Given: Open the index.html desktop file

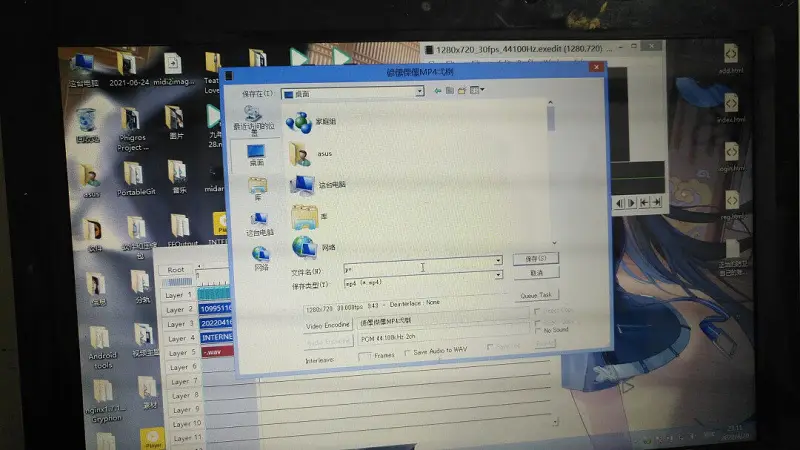Looking at the screenshot, I should (731, 108).
